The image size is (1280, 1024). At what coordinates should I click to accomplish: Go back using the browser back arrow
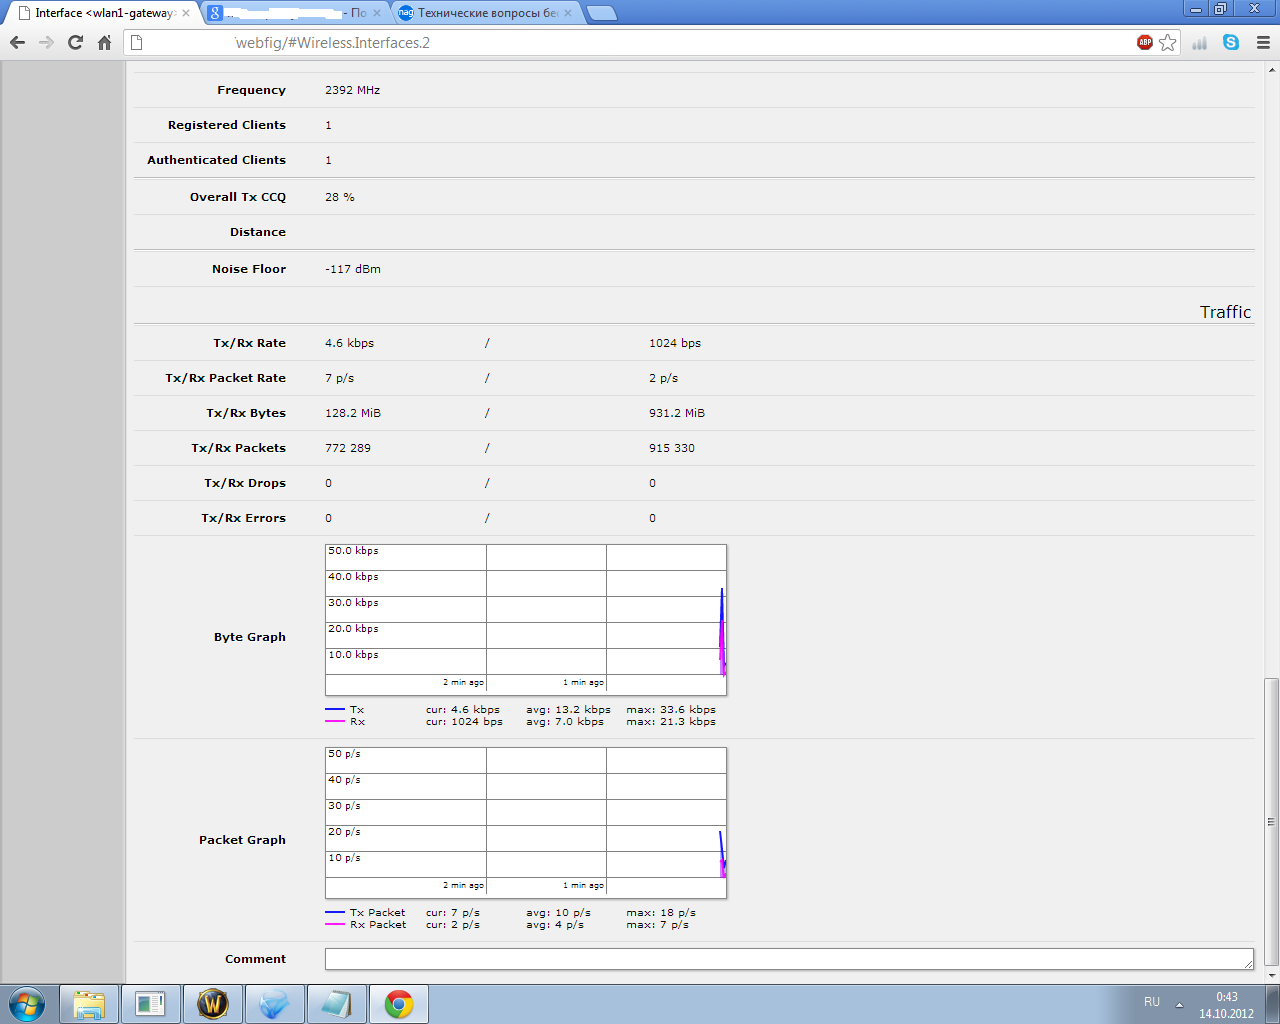17,42
